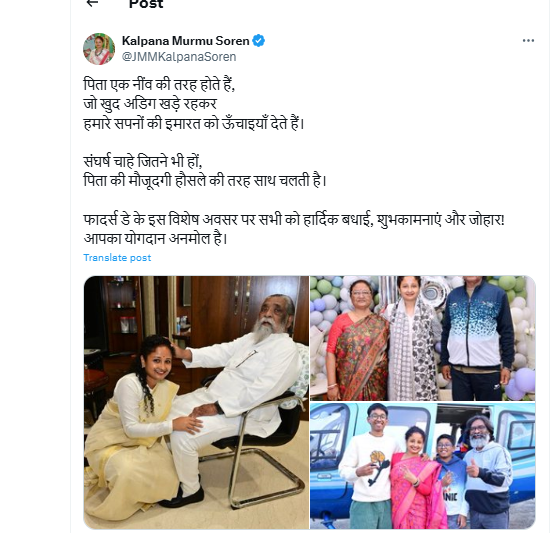Image resolution: width=551 pixels, height=533 pixels.
Task: Click the line starting हमारे सपनों की इमारत
Action: coord(194,123)
